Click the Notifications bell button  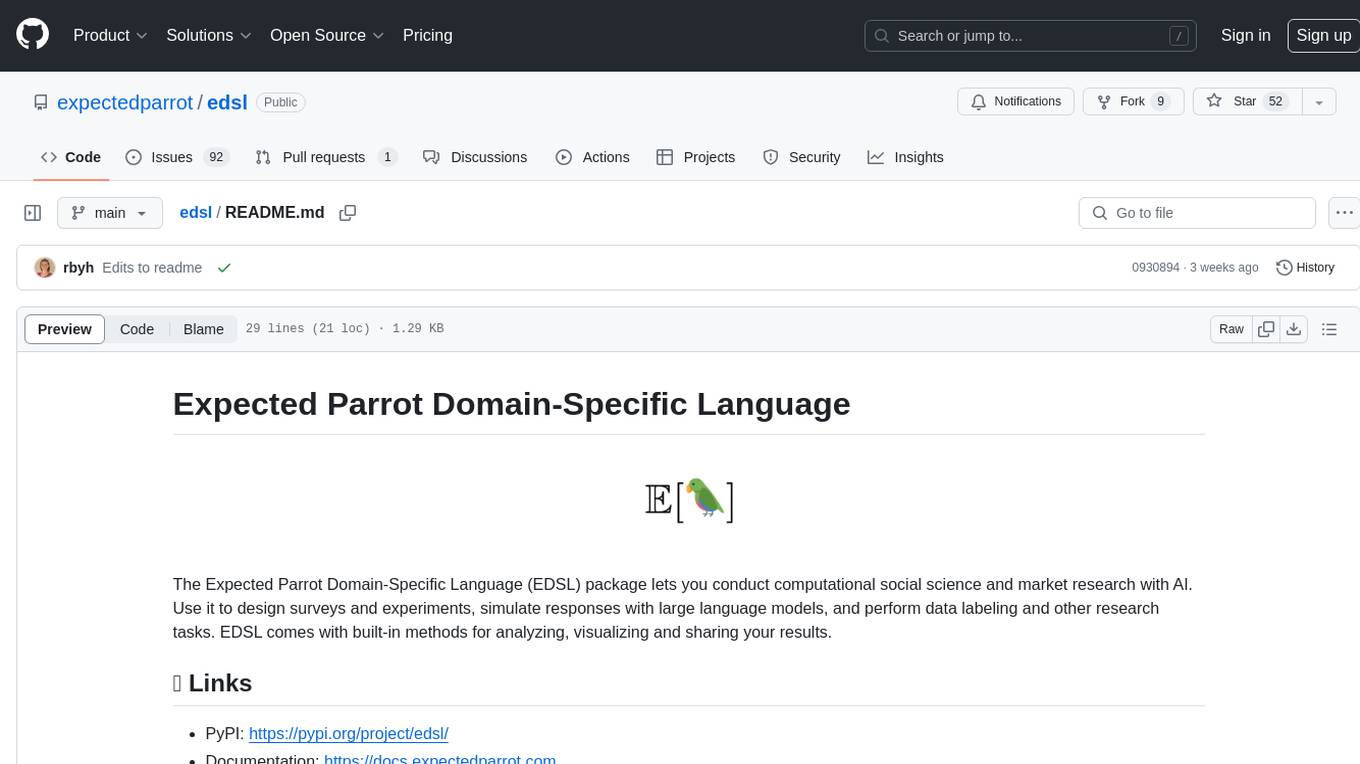(x=1016, y=102)
